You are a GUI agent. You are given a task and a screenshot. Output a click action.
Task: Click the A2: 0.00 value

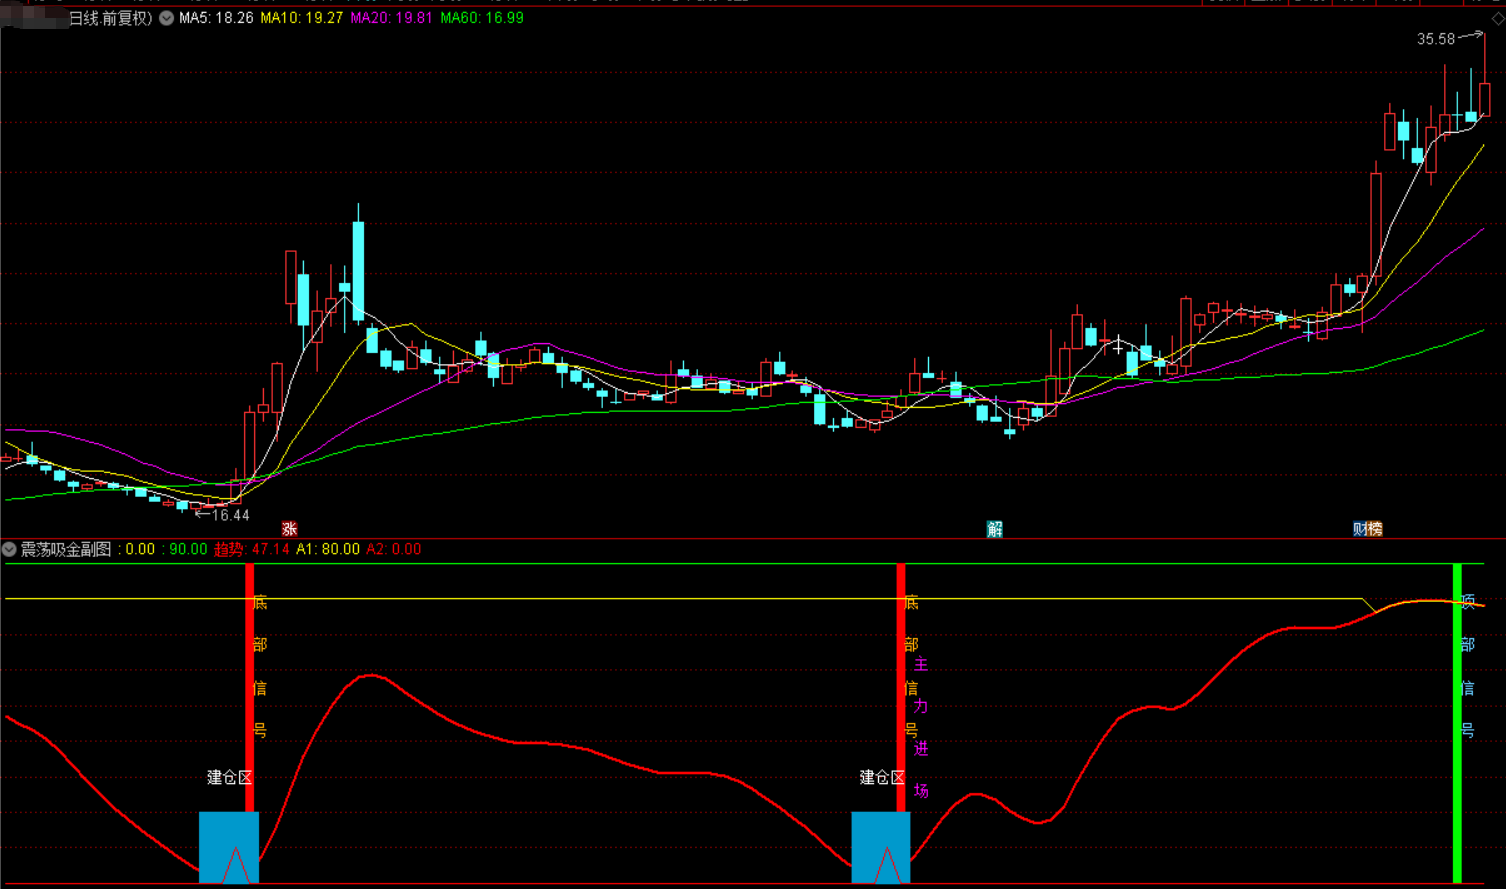click(x=394, y=549)
